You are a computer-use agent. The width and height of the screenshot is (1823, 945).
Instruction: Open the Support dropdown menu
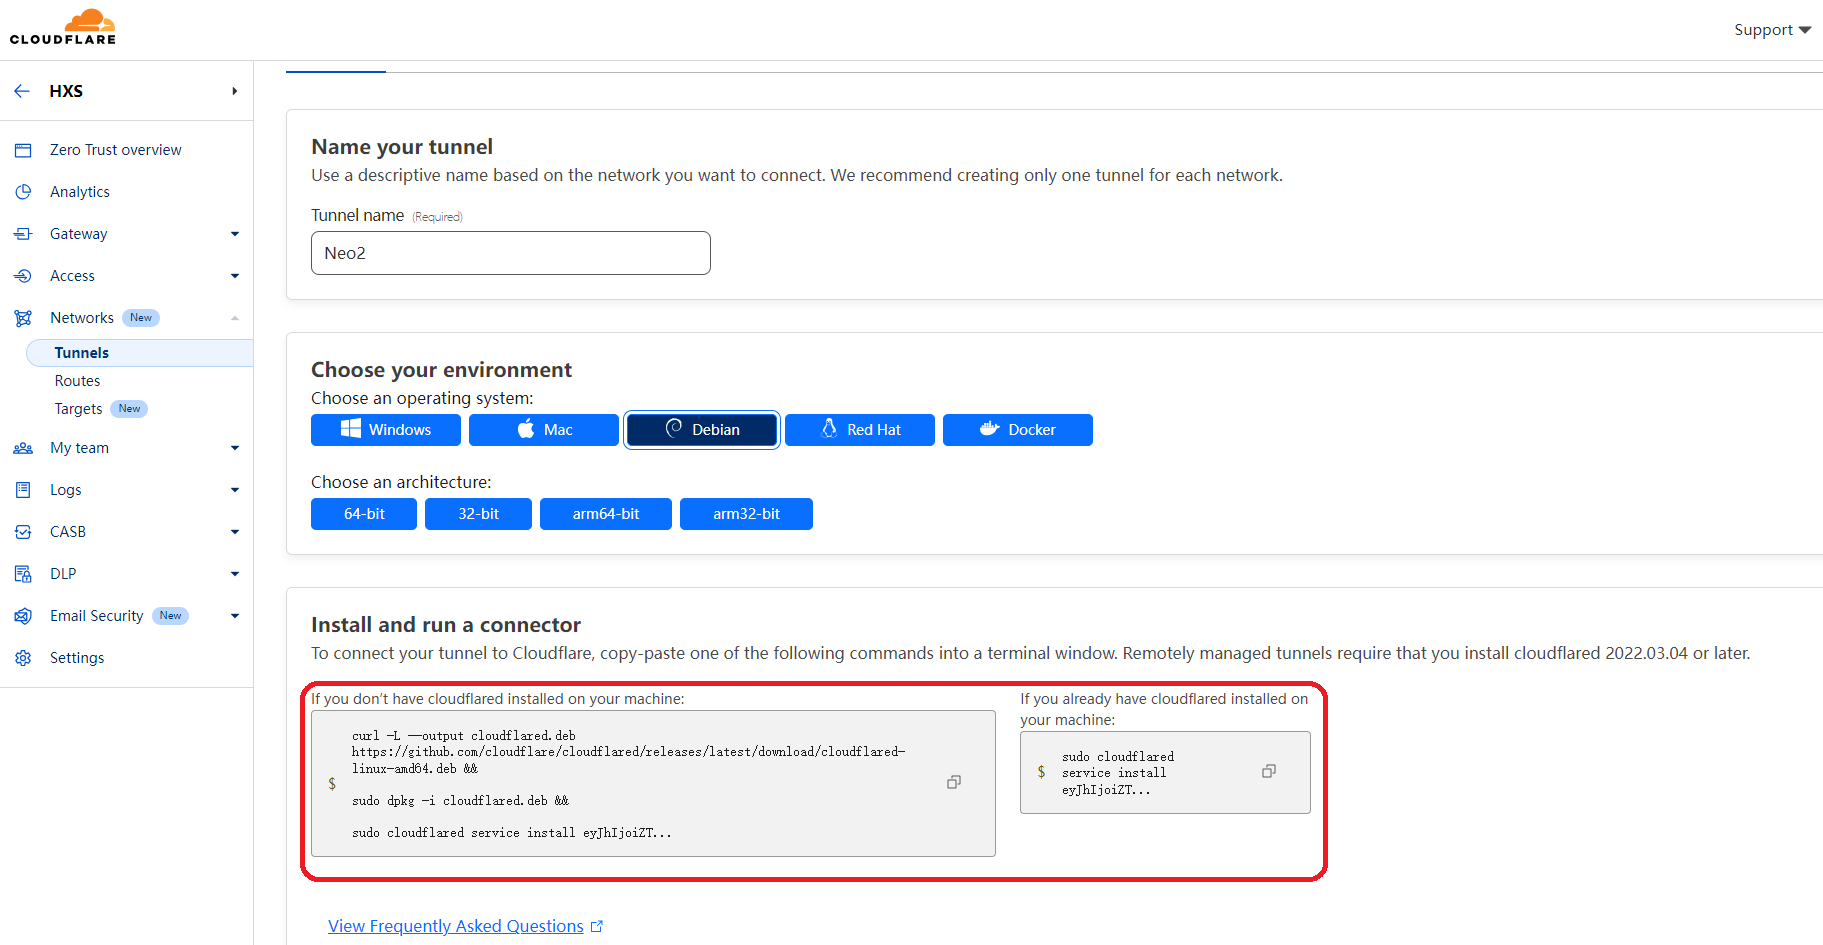coord(1772,30)
